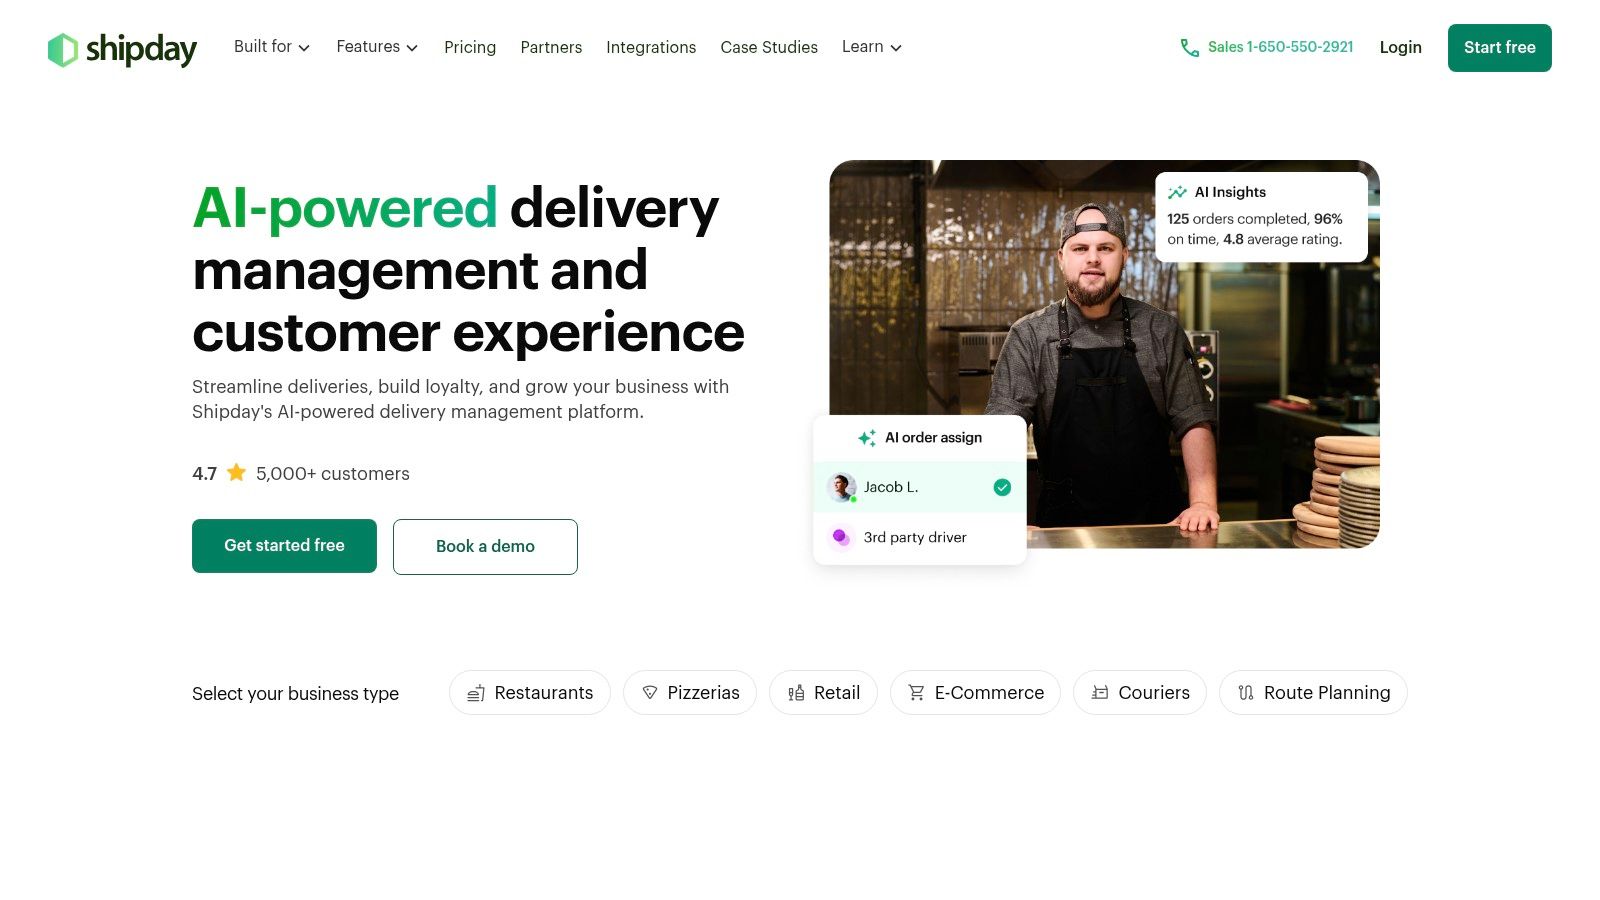Click the gold star rating icon
This screenshot has height=900, width=1600.
tap(236, 472)
